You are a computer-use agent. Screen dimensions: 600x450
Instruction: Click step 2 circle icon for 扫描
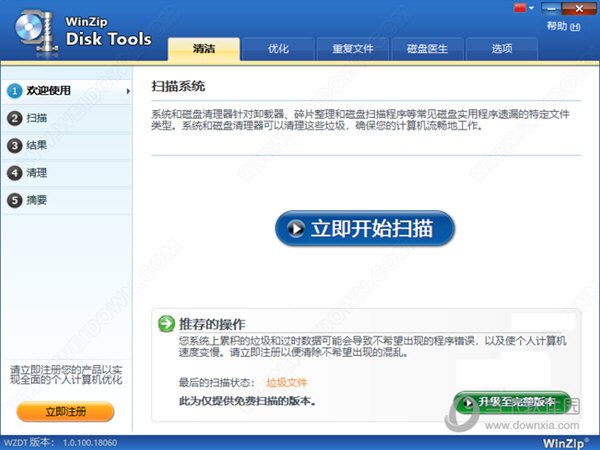pos(15,118)
